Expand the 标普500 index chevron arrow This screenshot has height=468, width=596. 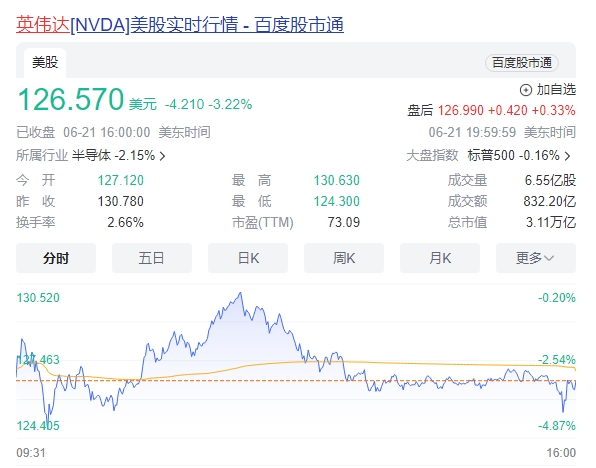567,156
